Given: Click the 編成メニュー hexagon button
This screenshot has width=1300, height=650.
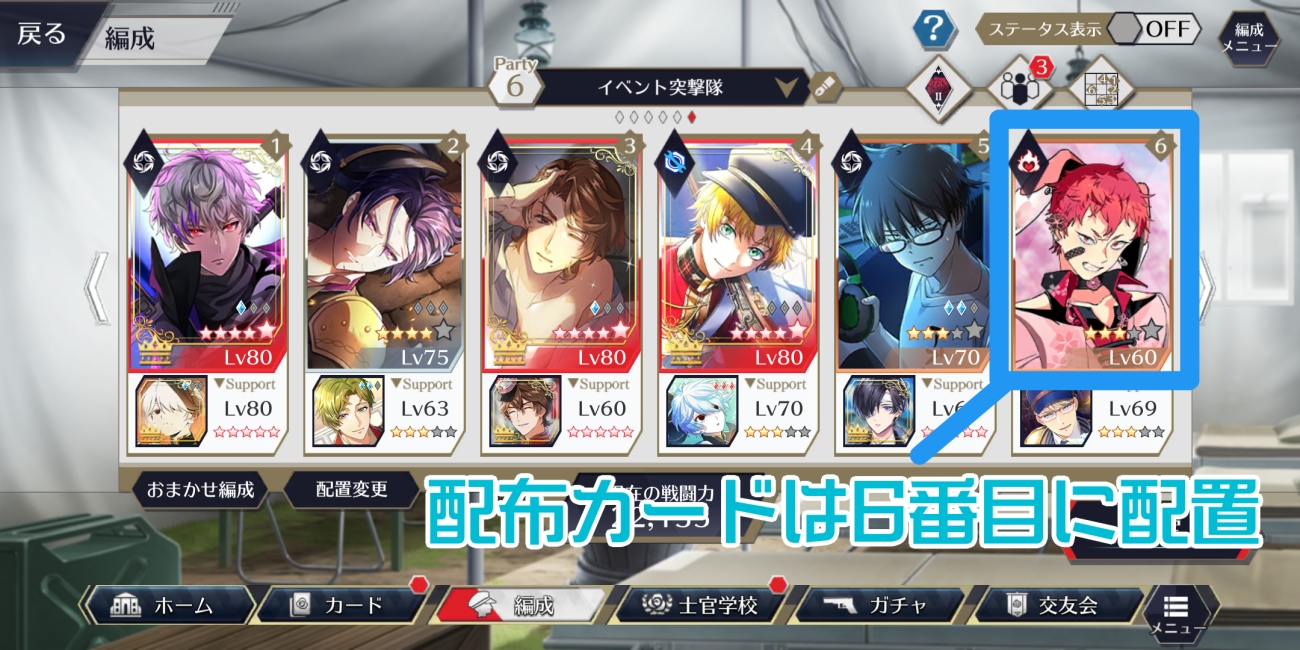Looking at the screenshot, I should [x=1248, y=38].
